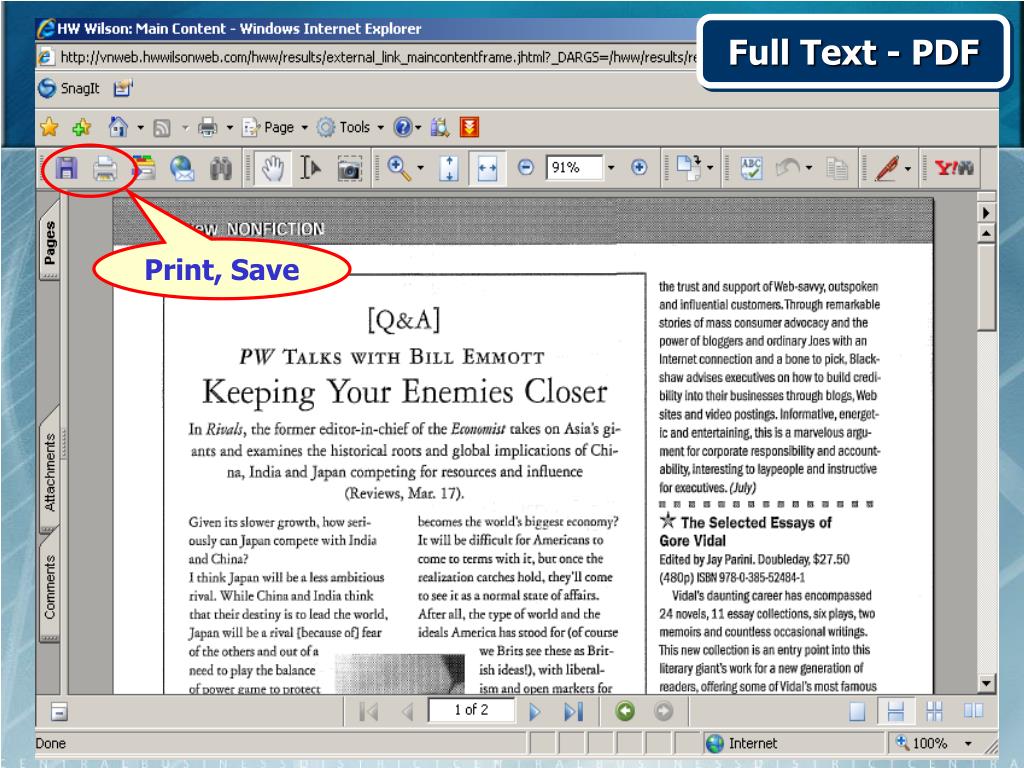Click the Add to Favorites icon

pos(82,127)
